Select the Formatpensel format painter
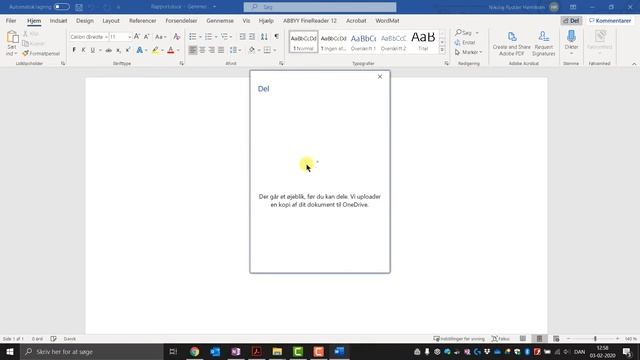This screenshot has height=360, width=640. [x=41, y=53]
